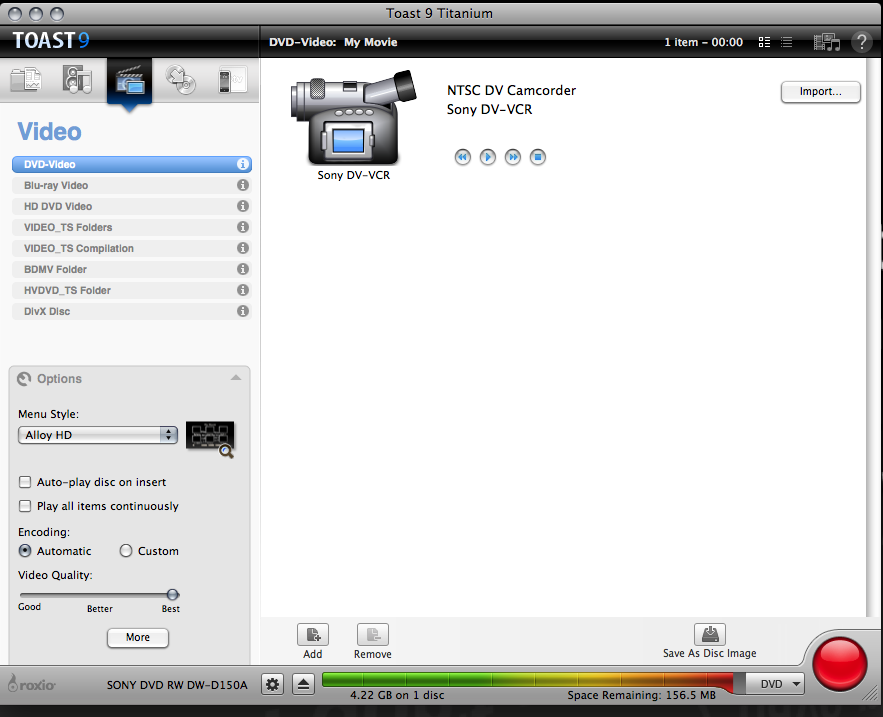Click the 4.22 GB on 1 disc text

coord(397,695)
